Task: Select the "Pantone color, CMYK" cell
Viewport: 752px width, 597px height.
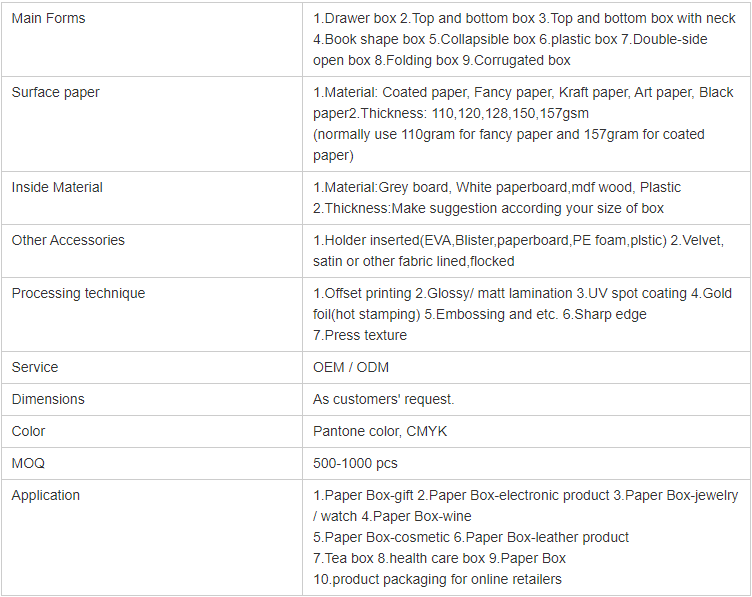Action: pyautogui.click(x=380, y=431)
